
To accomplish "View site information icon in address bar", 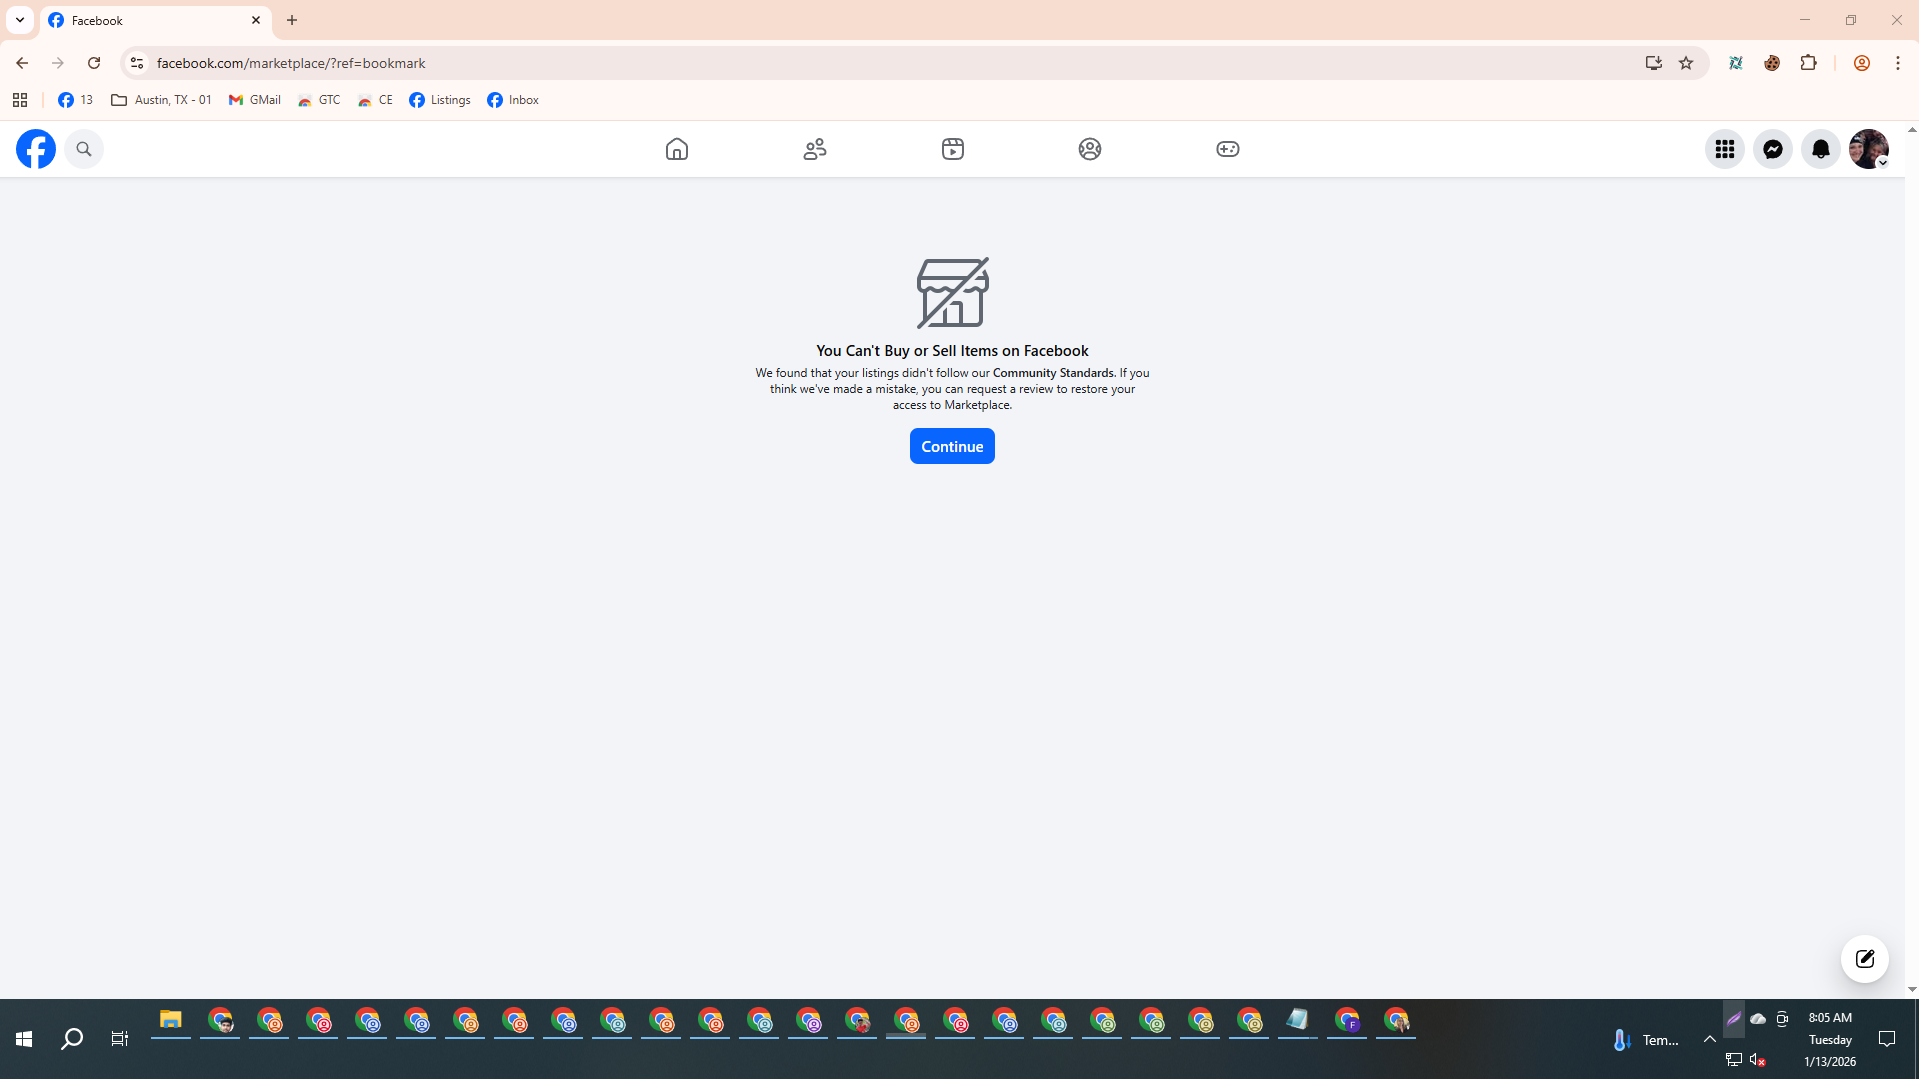I will click(137, 63).
